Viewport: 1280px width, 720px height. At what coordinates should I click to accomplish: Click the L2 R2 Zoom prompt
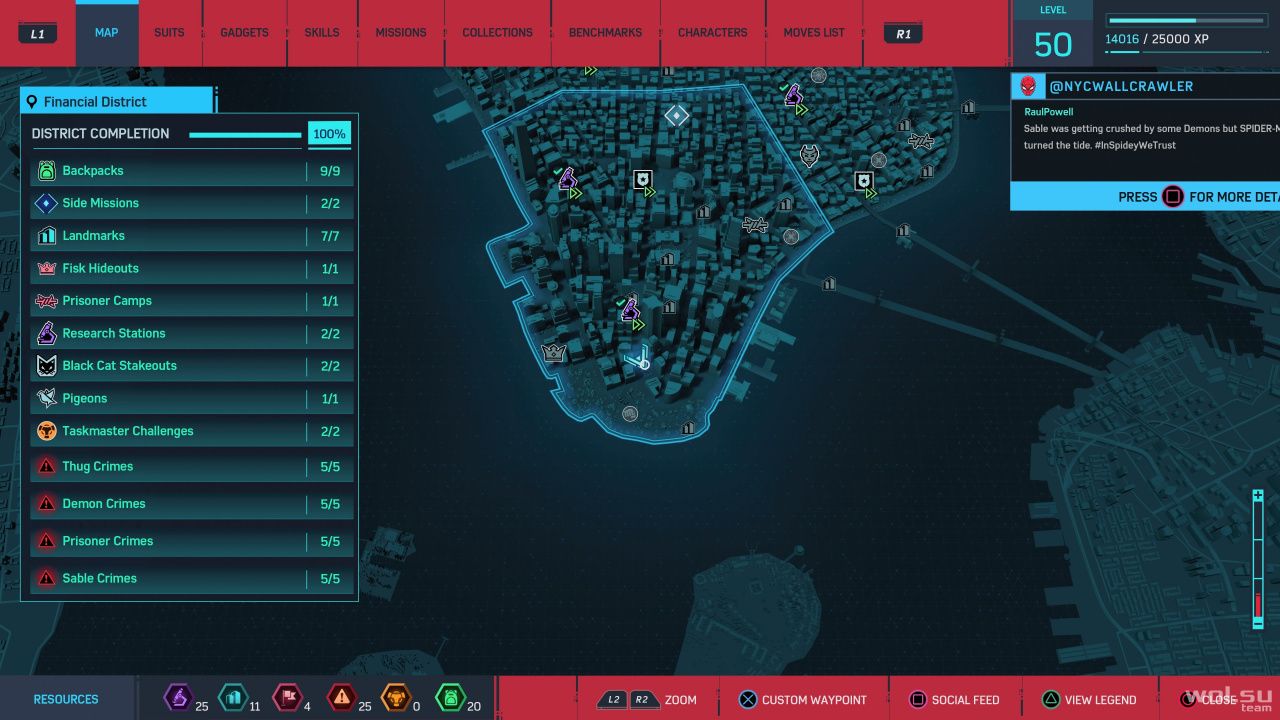[647, 700]
